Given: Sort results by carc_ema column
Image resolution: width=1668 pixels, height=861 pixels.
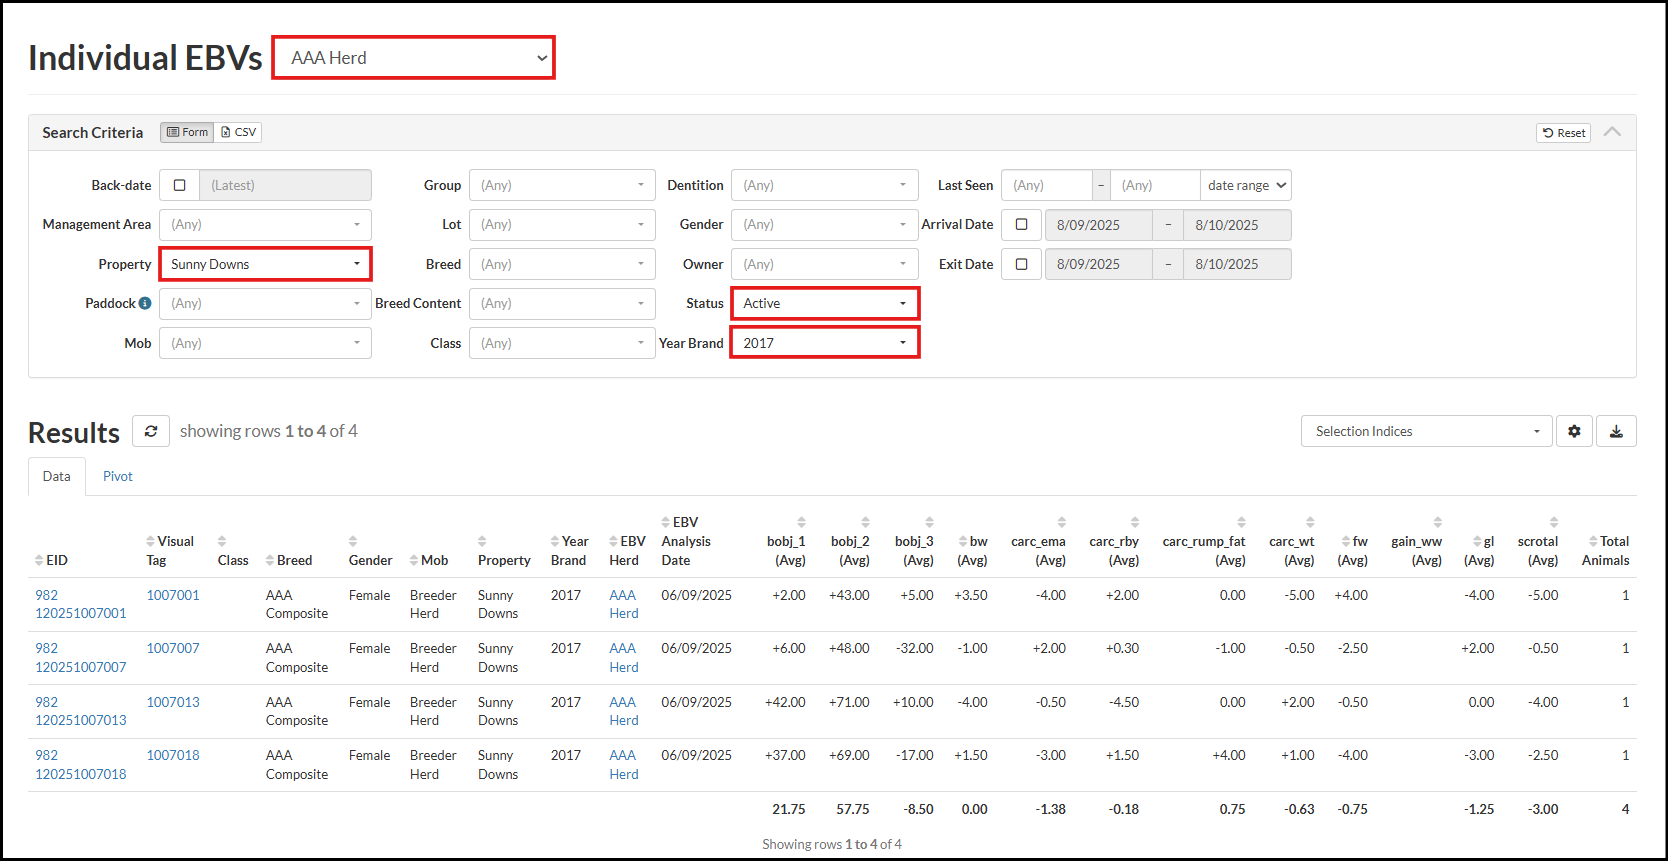Looking at the screenshot, I should [1061, 522].
